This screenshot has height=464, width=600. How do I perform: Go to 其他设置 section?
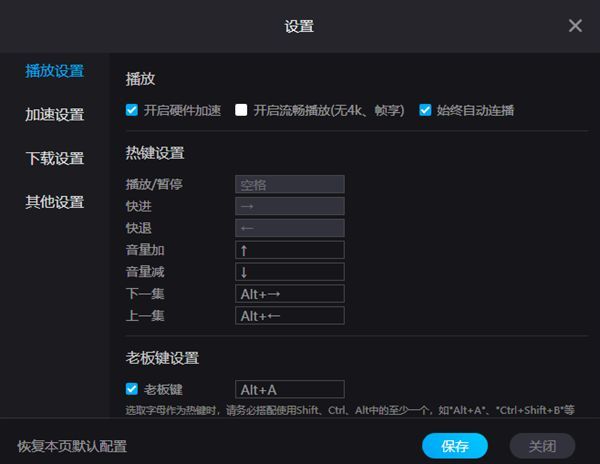tap(54, 202)
